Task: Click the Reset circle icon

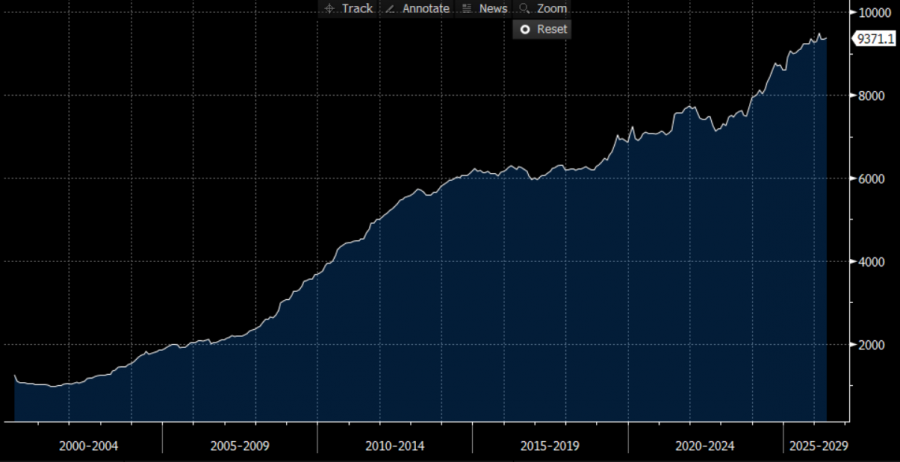Action: click(x=525, y=29)
